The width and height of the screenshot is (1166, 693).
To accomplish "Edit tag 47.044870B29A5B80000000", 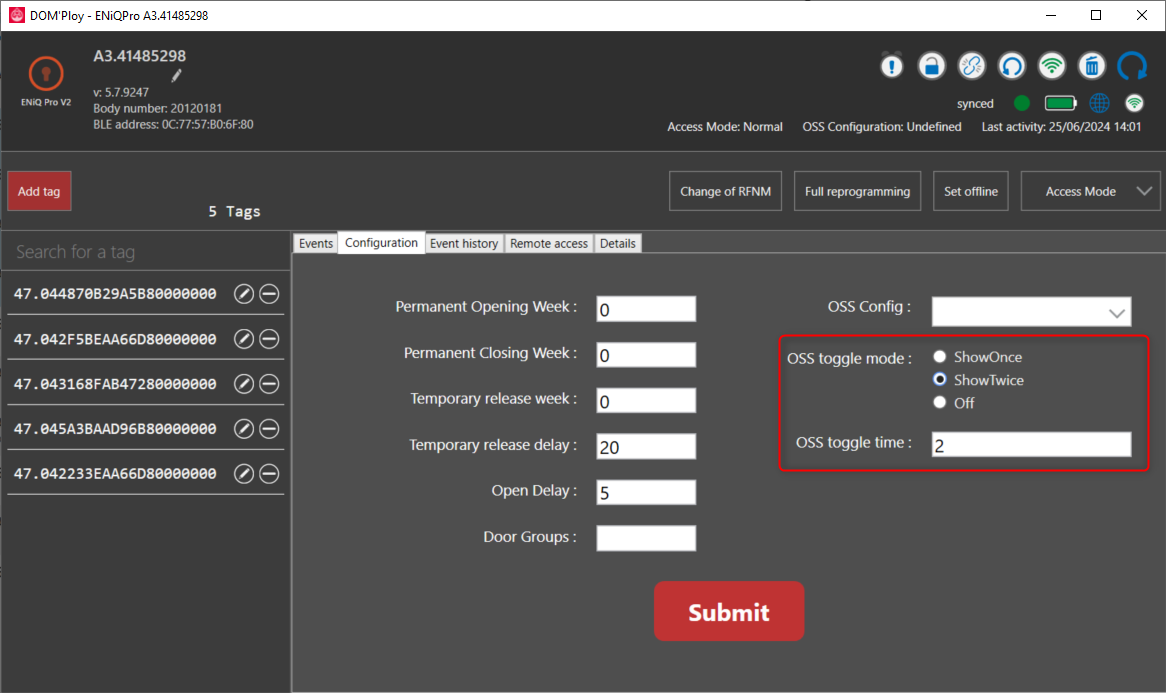I will coord(244,294).
